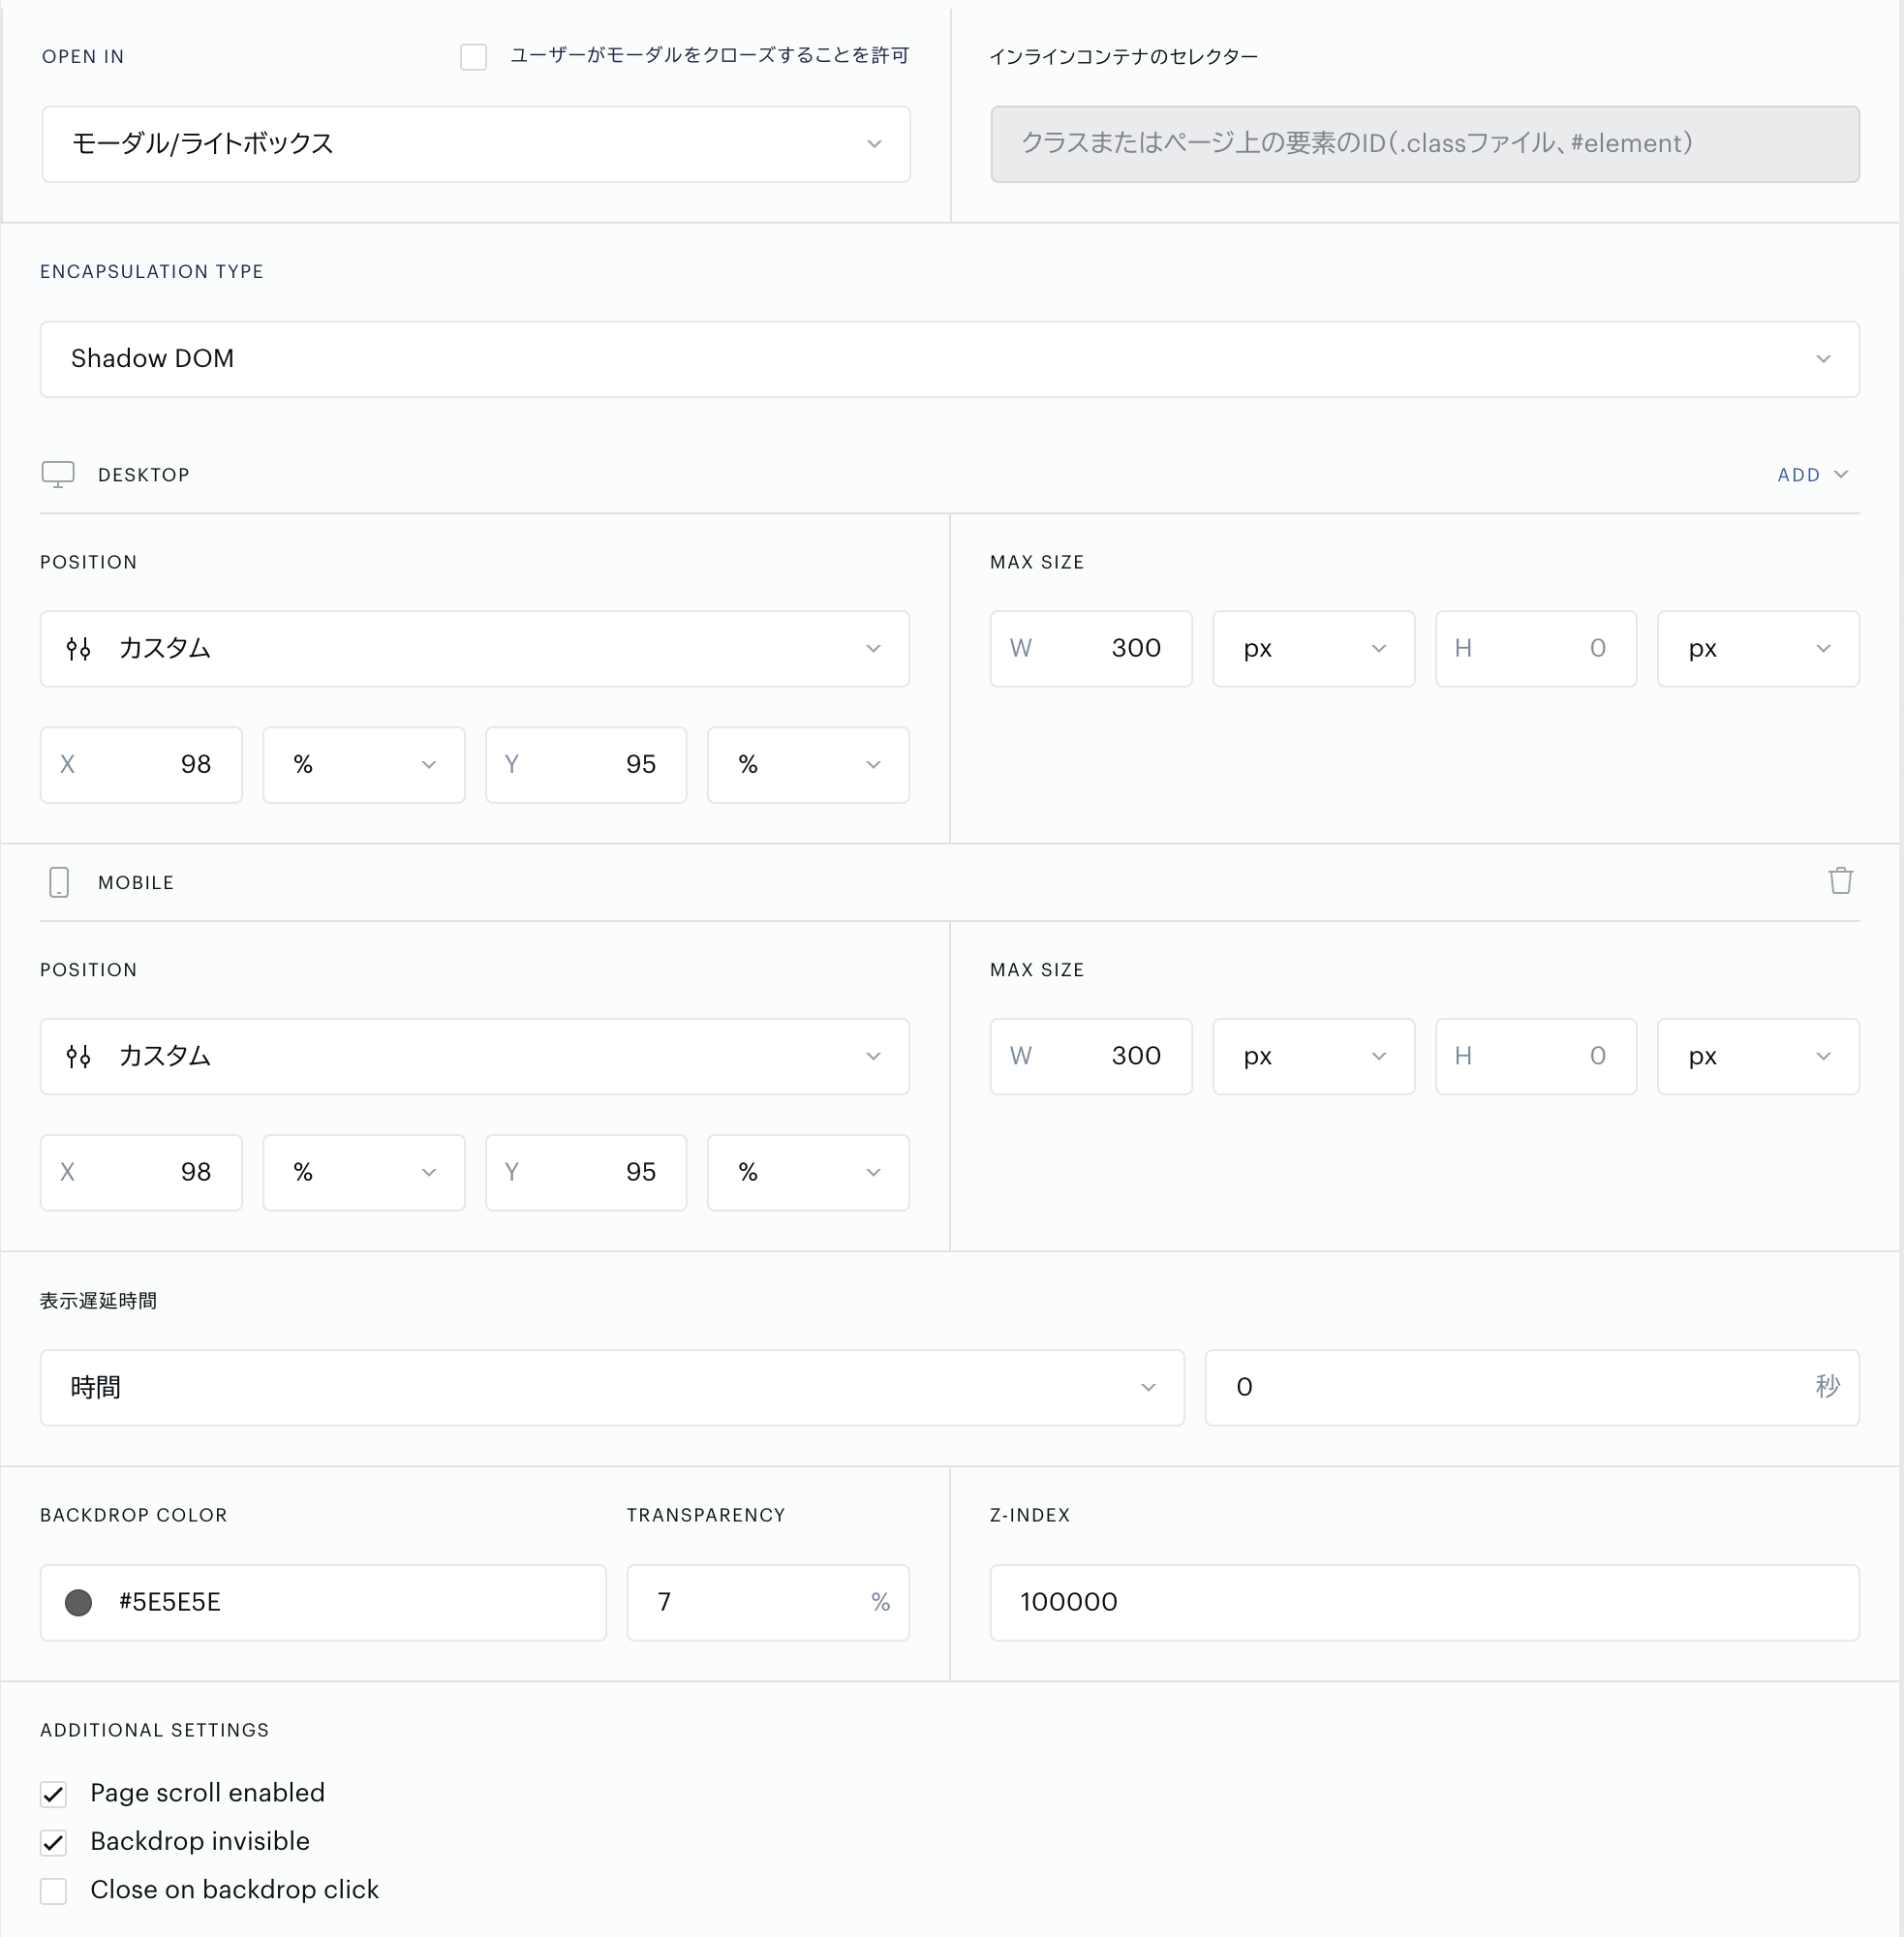The image size is (1904, 1937).
Task: Open the ADD device menu
Action: (1811, 475)
